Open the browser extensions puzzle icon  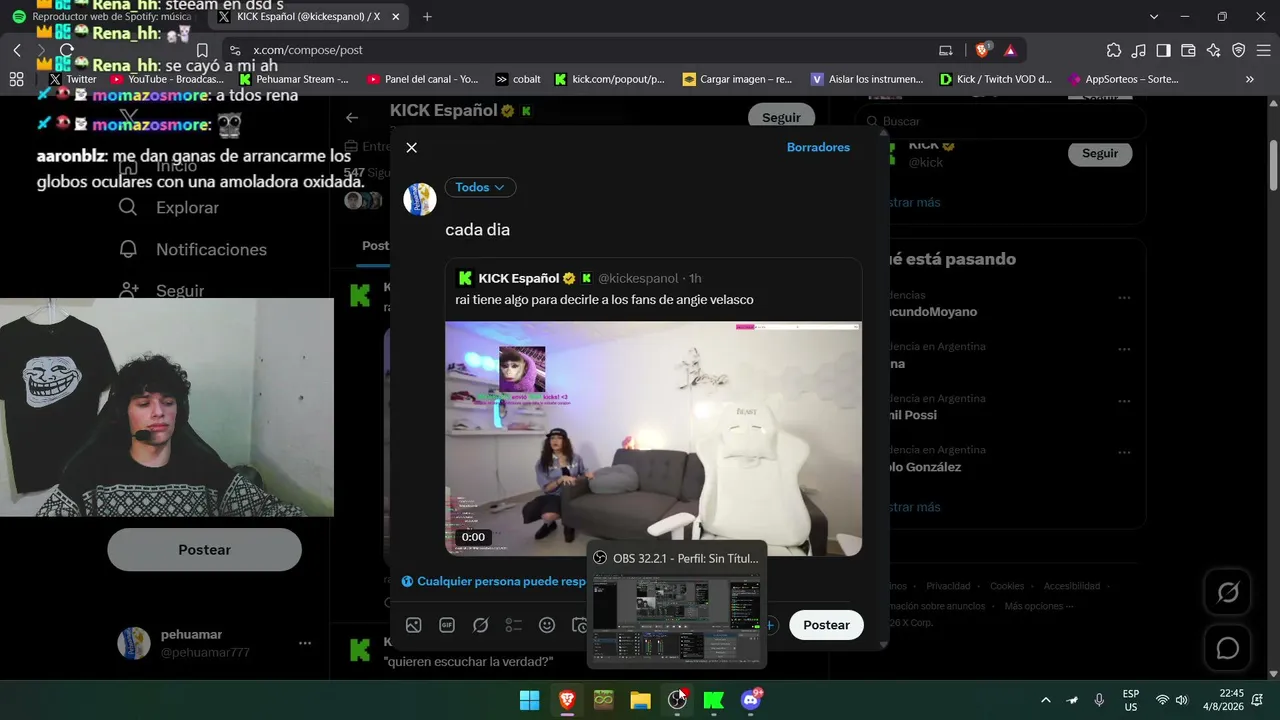[1114, 50]
